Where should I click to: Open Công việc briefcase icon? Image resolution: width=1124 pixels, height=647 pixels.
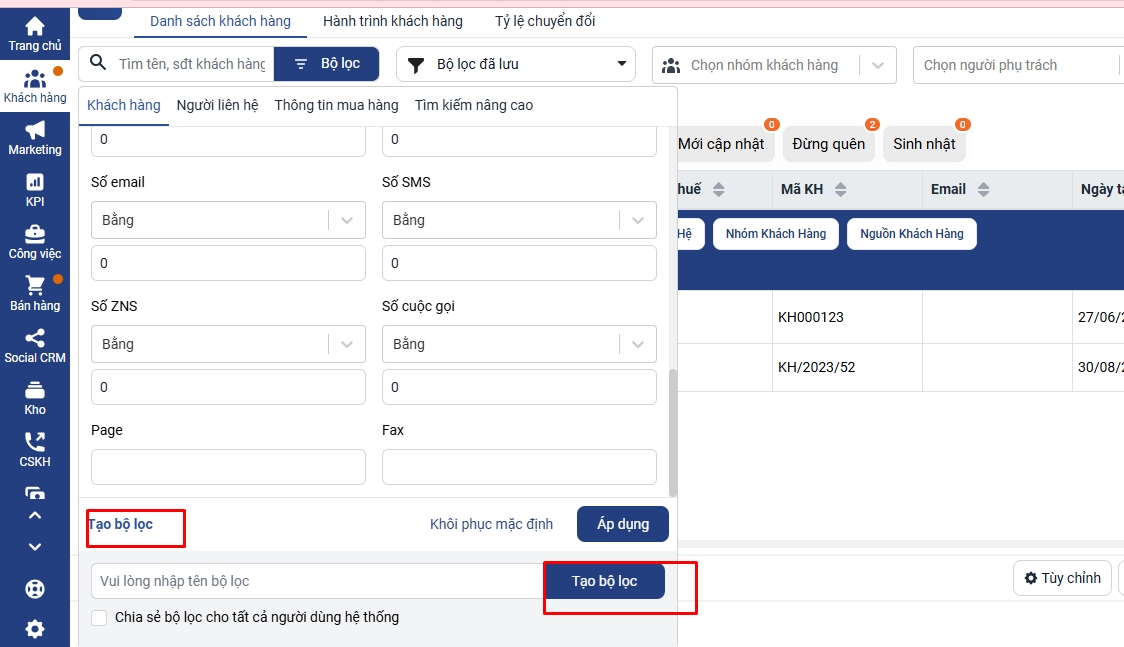[x=35, y=235]
